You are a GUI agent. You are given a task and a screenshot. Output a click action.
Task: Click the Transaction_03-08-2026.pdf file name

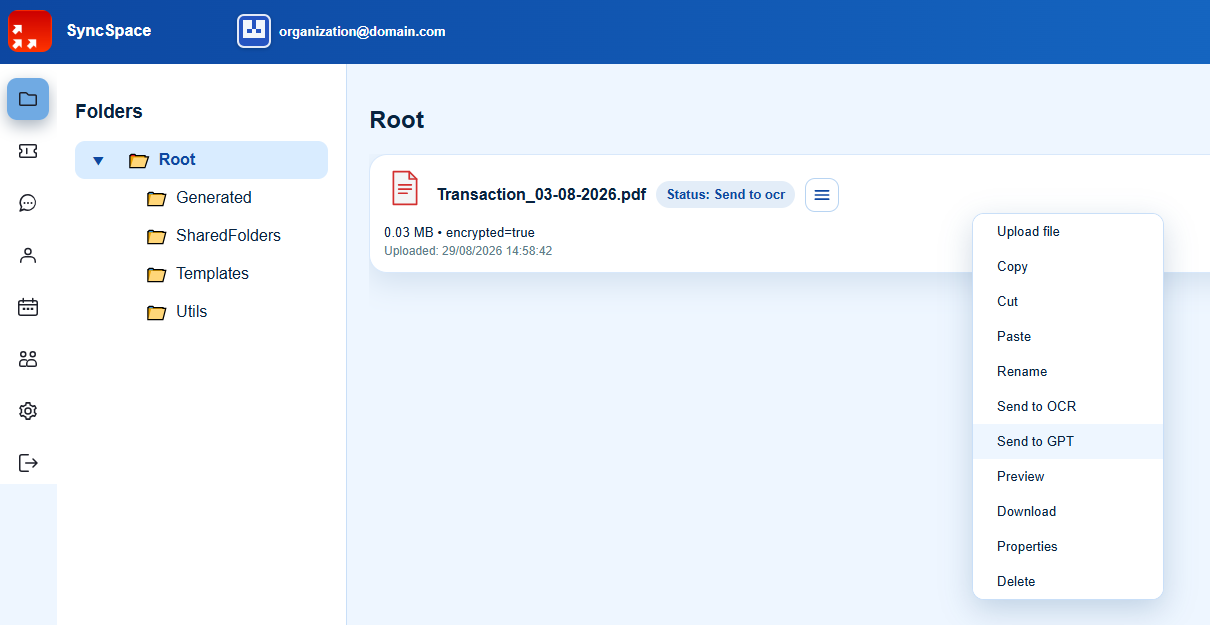[x=541, y=195]
